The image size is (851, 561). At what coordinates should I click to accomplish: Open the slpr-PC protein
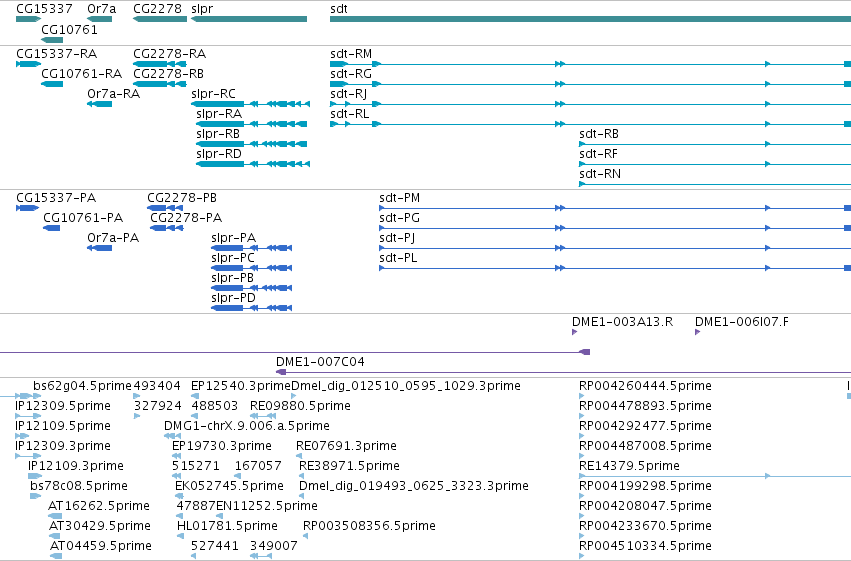pyautogui.click(x=233, y=258)
